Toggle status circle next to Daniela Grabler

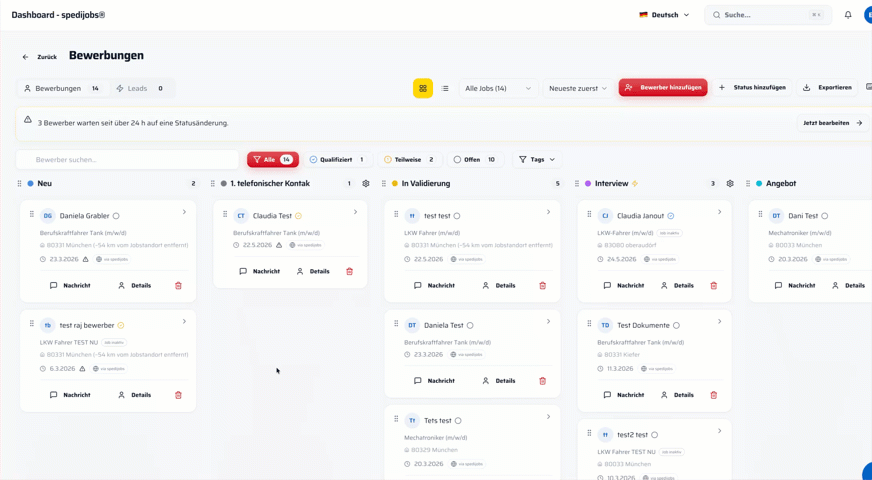[x=116, y=216]
